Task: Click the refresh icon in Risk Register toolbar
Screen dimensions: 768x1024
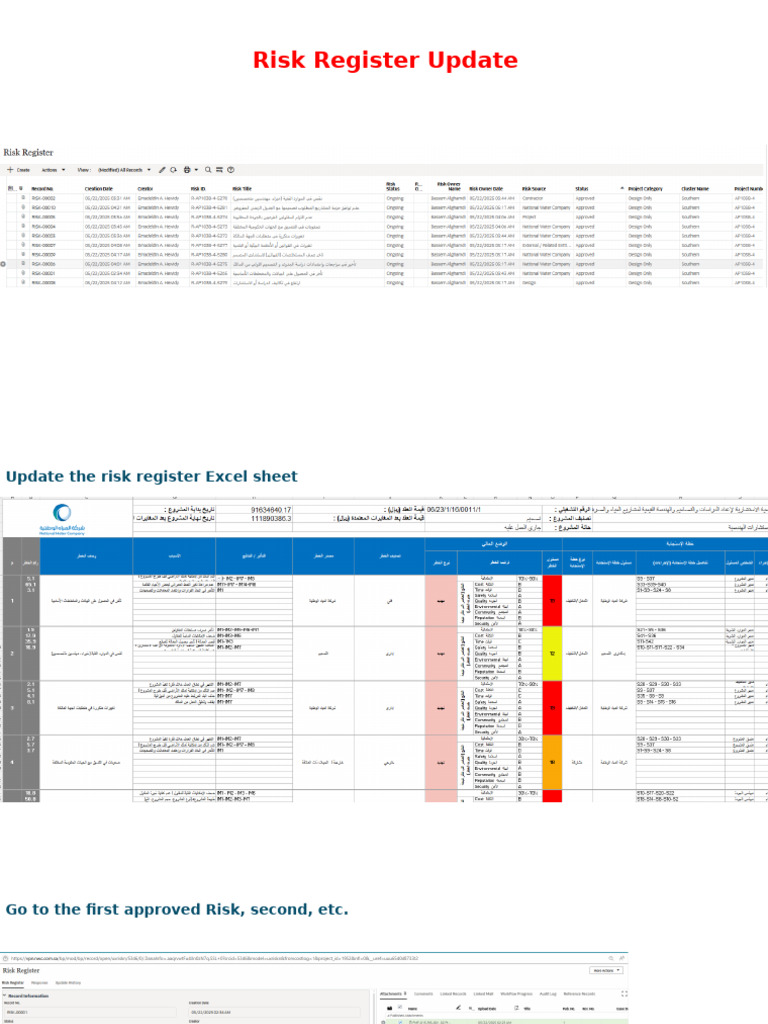Action: 173,170
